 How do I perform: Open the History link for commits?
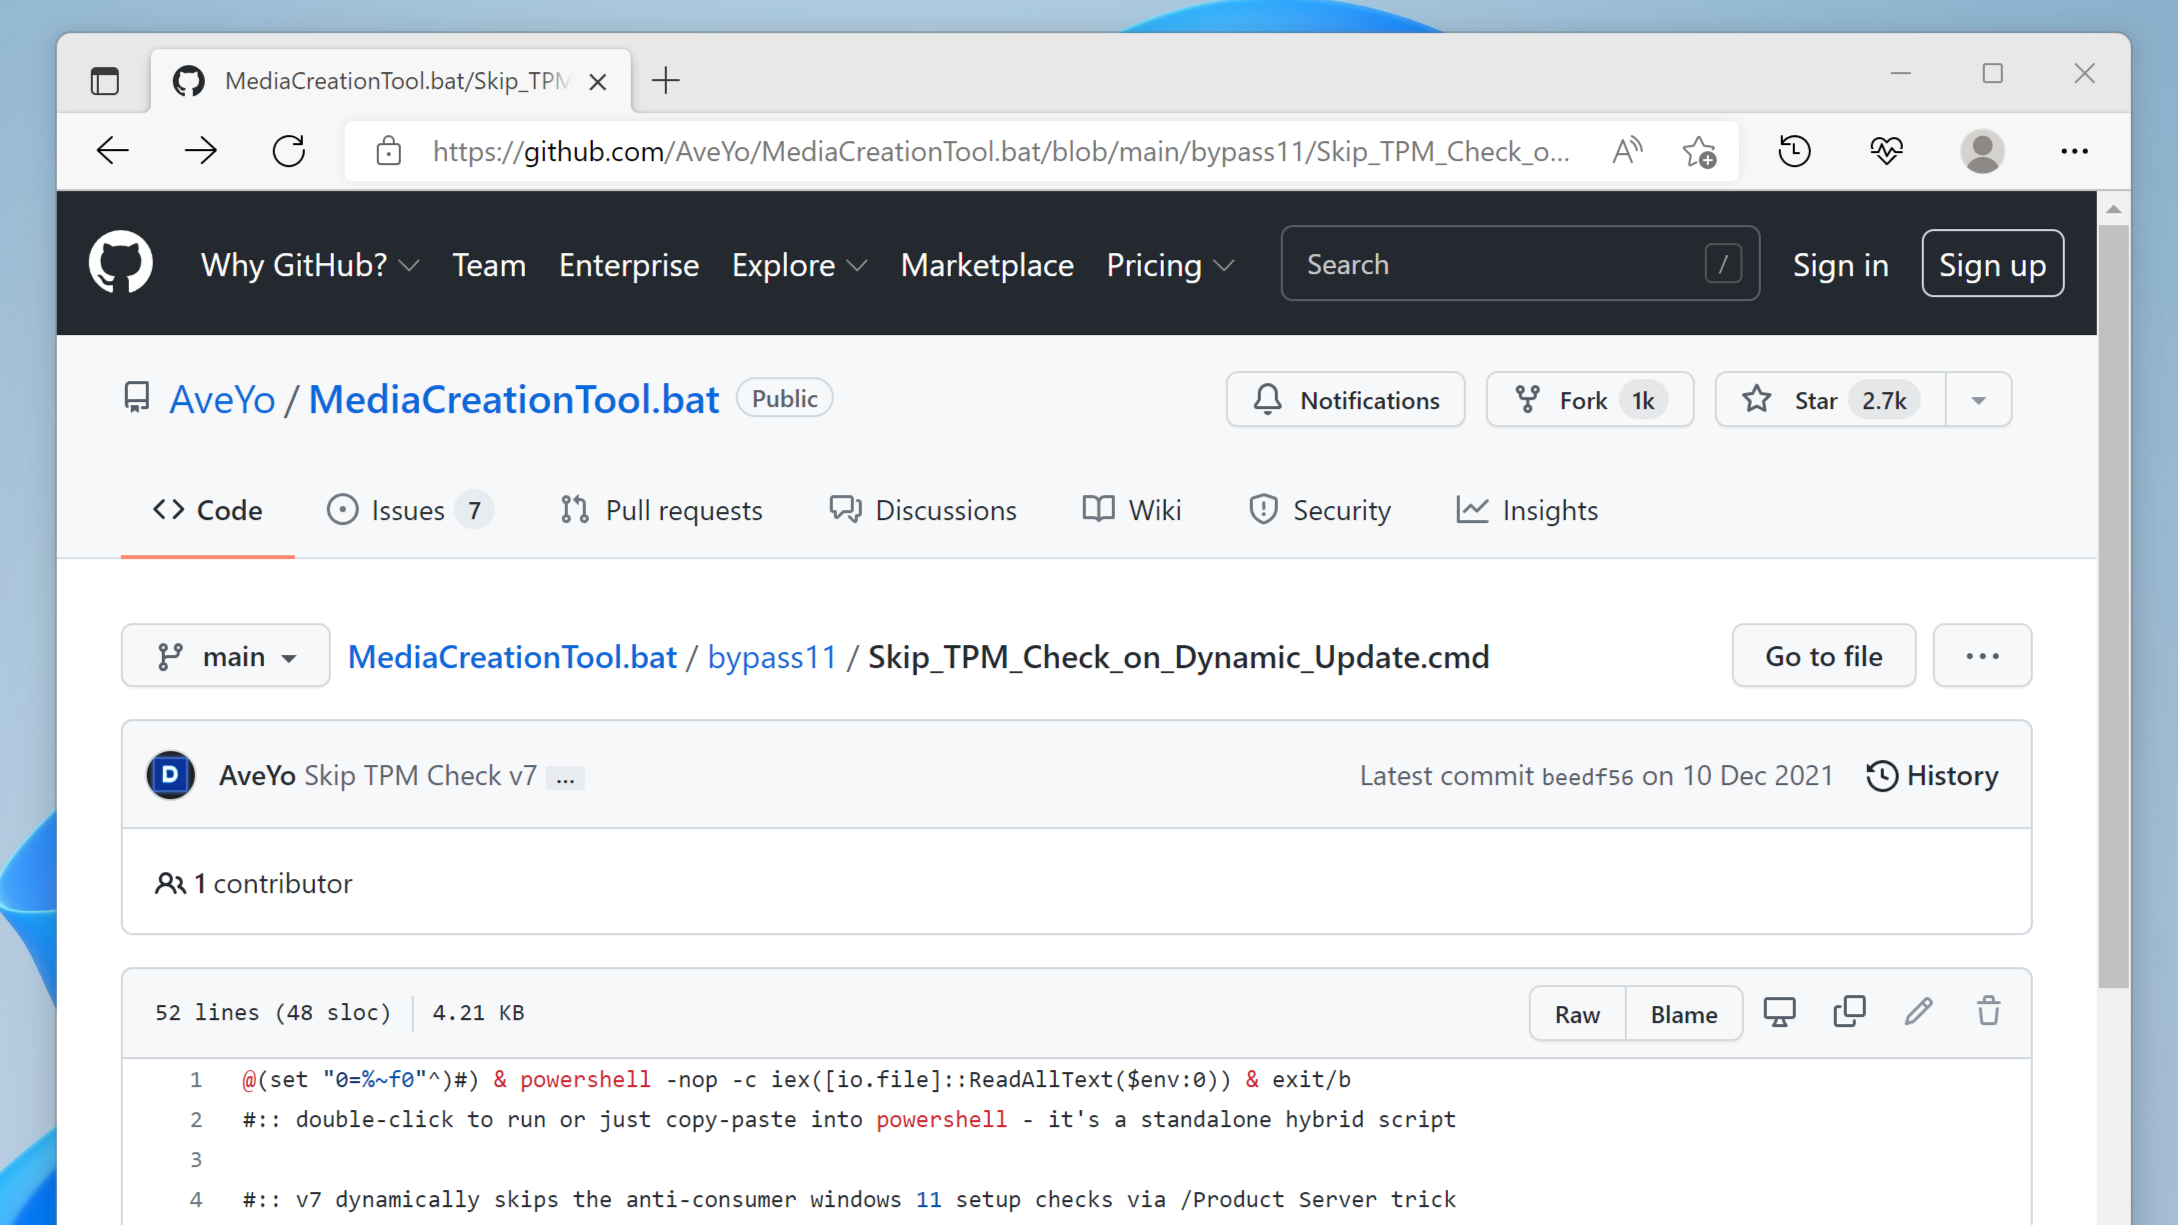pyautogui.click(x=1931, y=775)
